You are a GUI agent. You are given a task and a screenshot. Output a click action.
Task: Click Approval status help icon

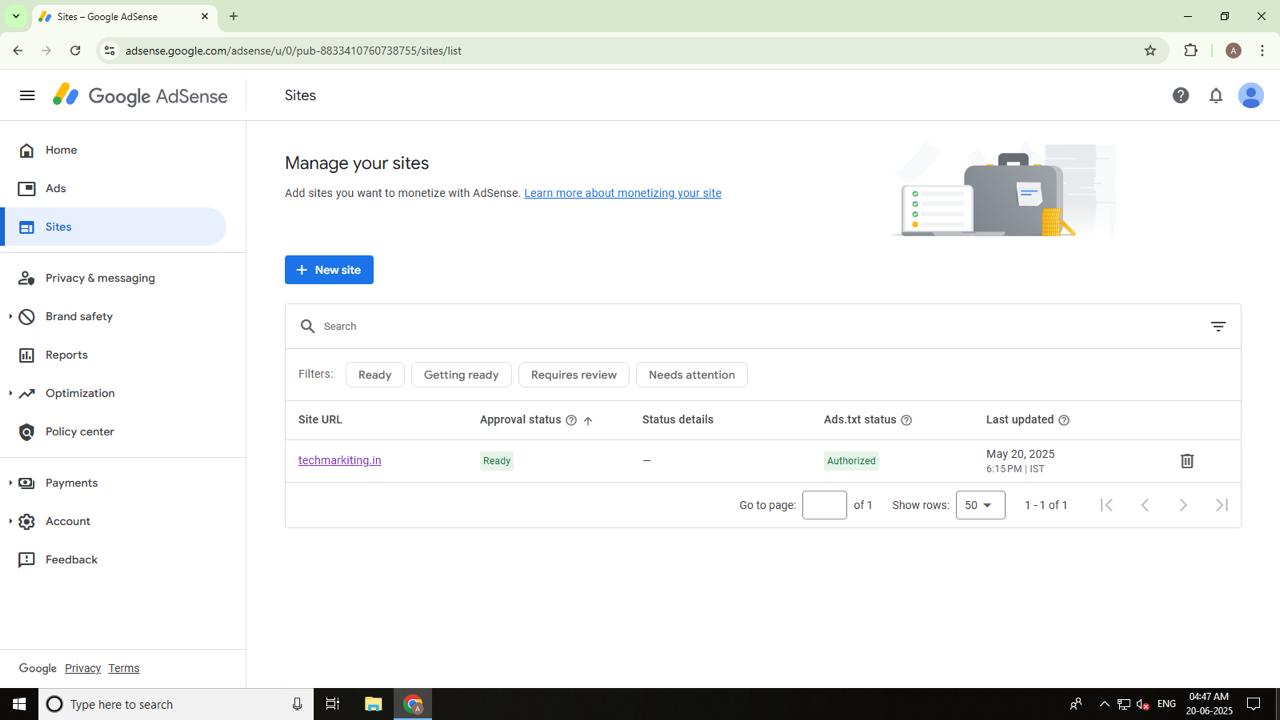point(571,420)
